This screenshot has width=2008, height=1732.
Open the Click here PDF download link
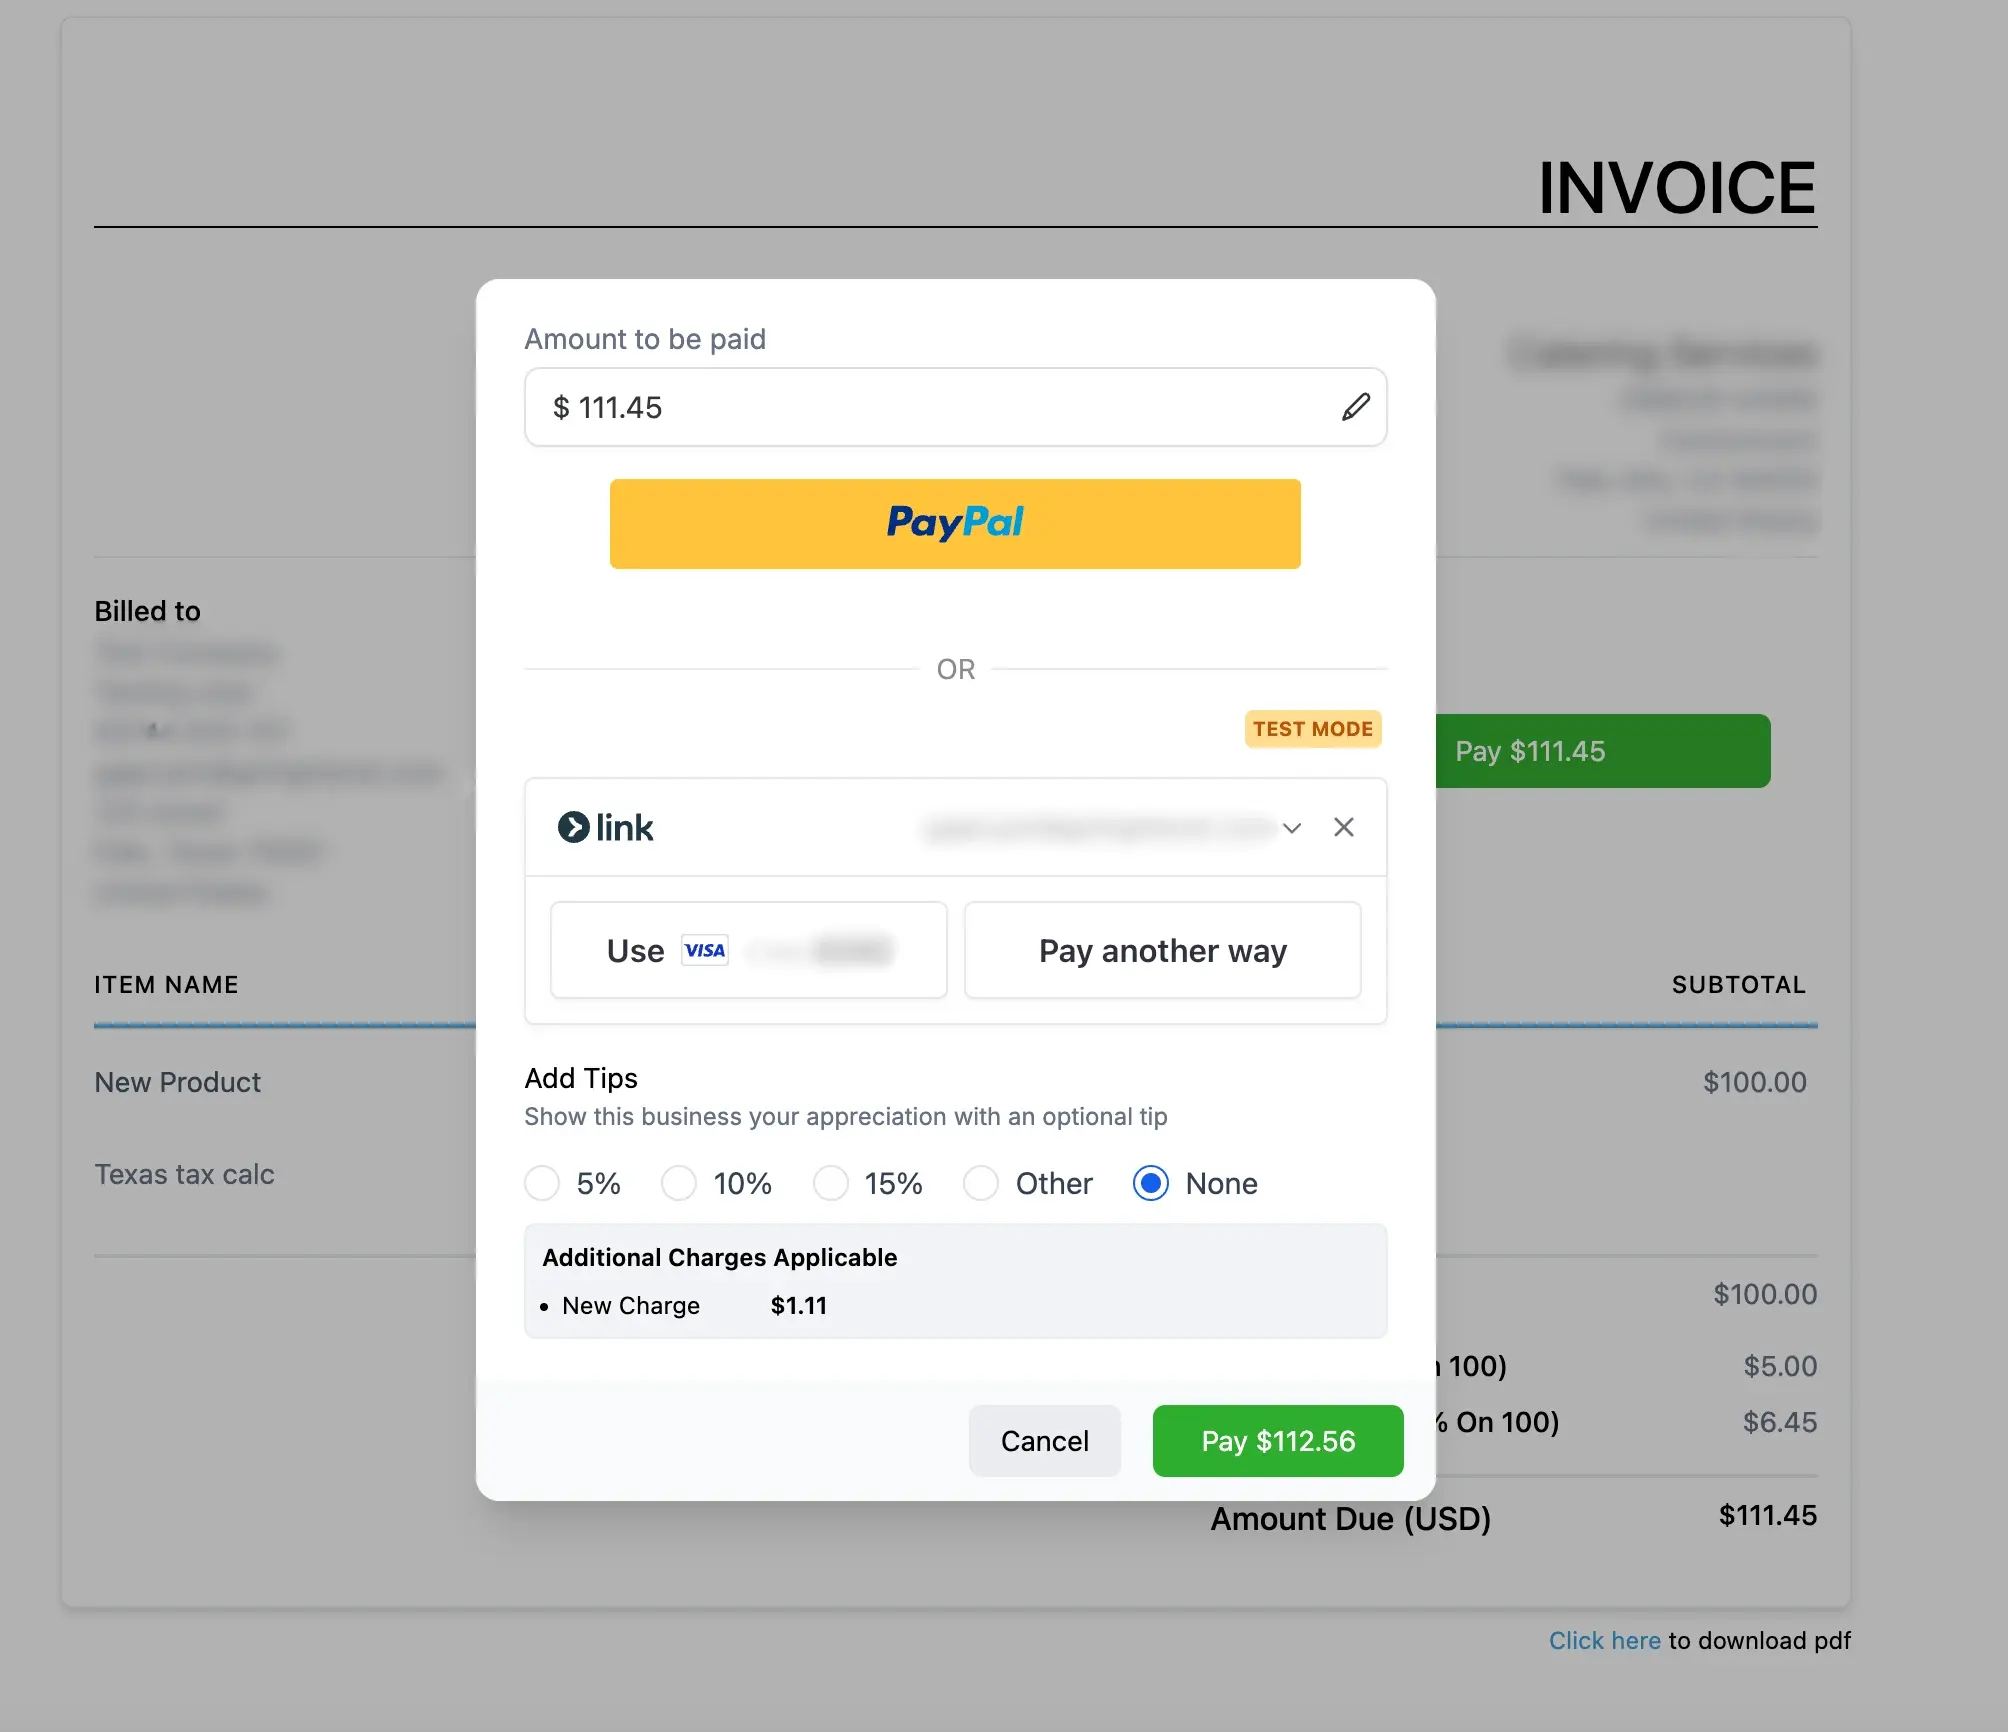1604,1641
